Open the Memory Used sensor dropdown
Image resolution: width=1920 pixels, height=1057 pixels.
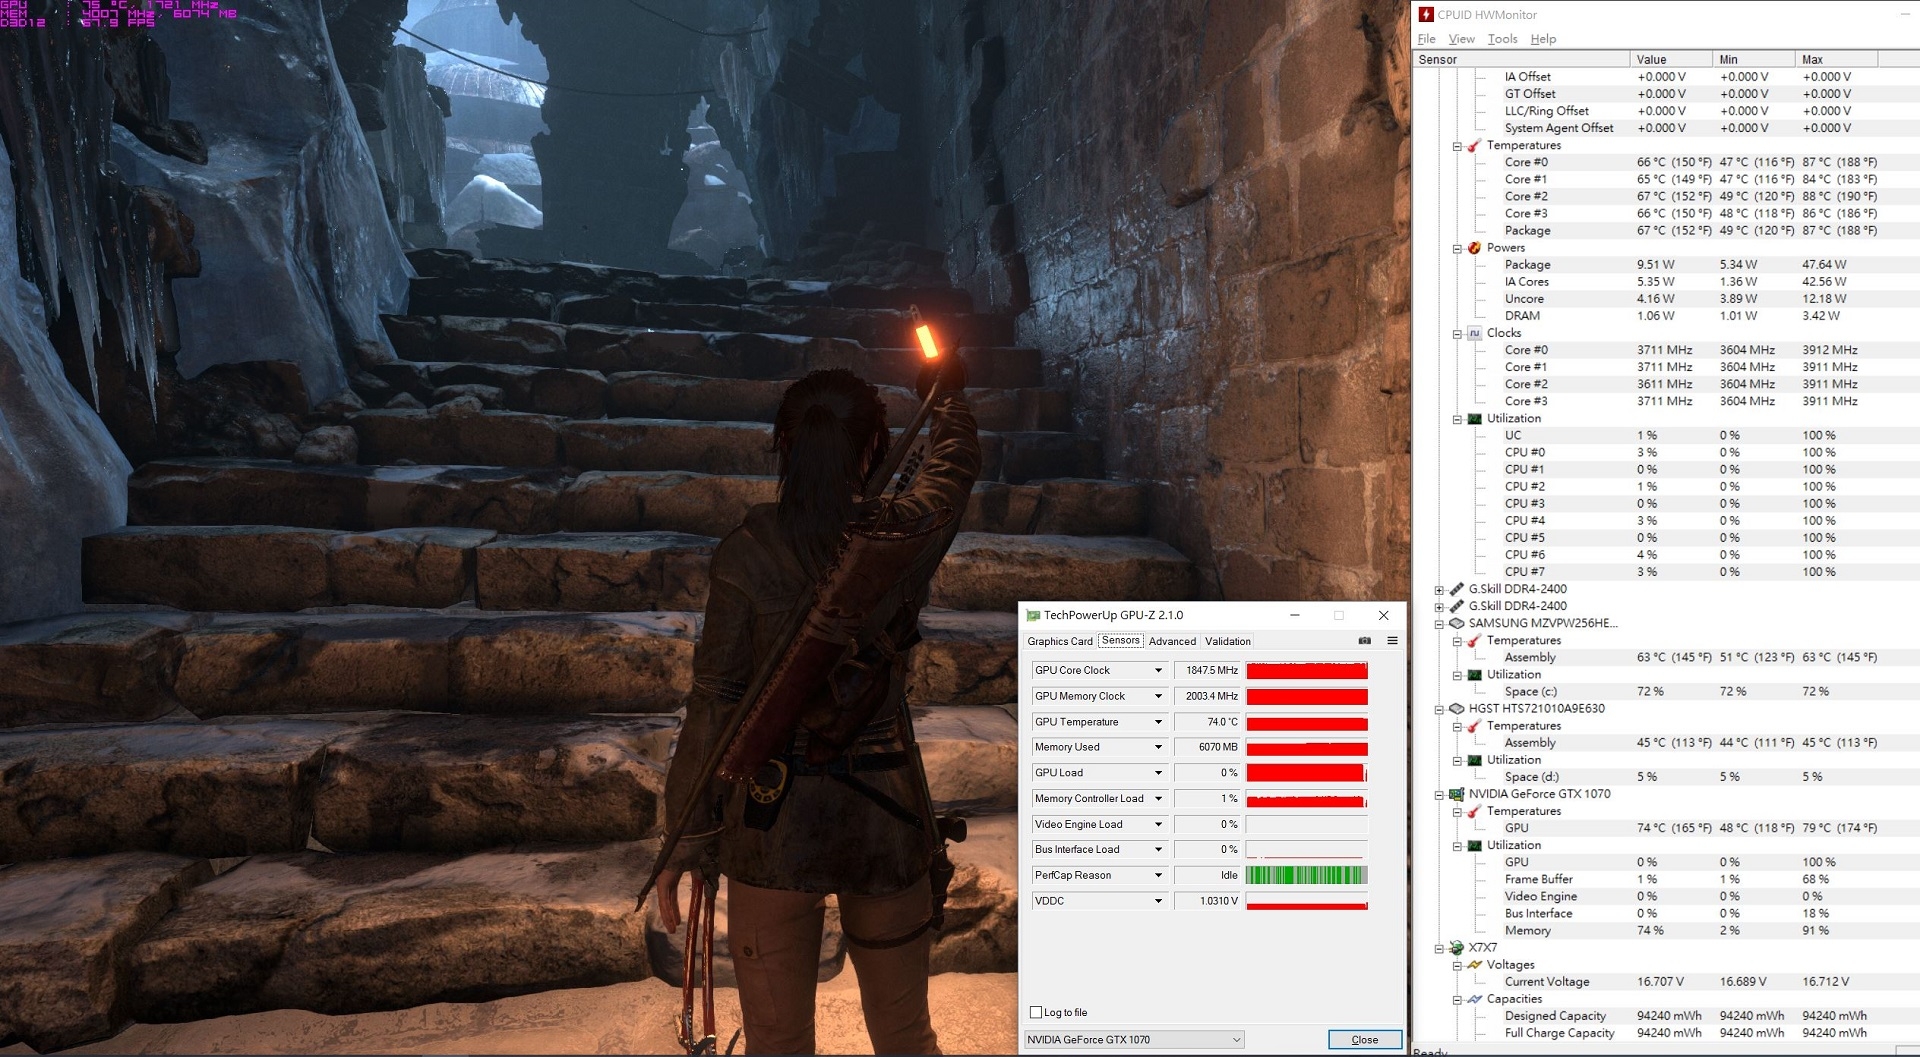coord(1158,747)
